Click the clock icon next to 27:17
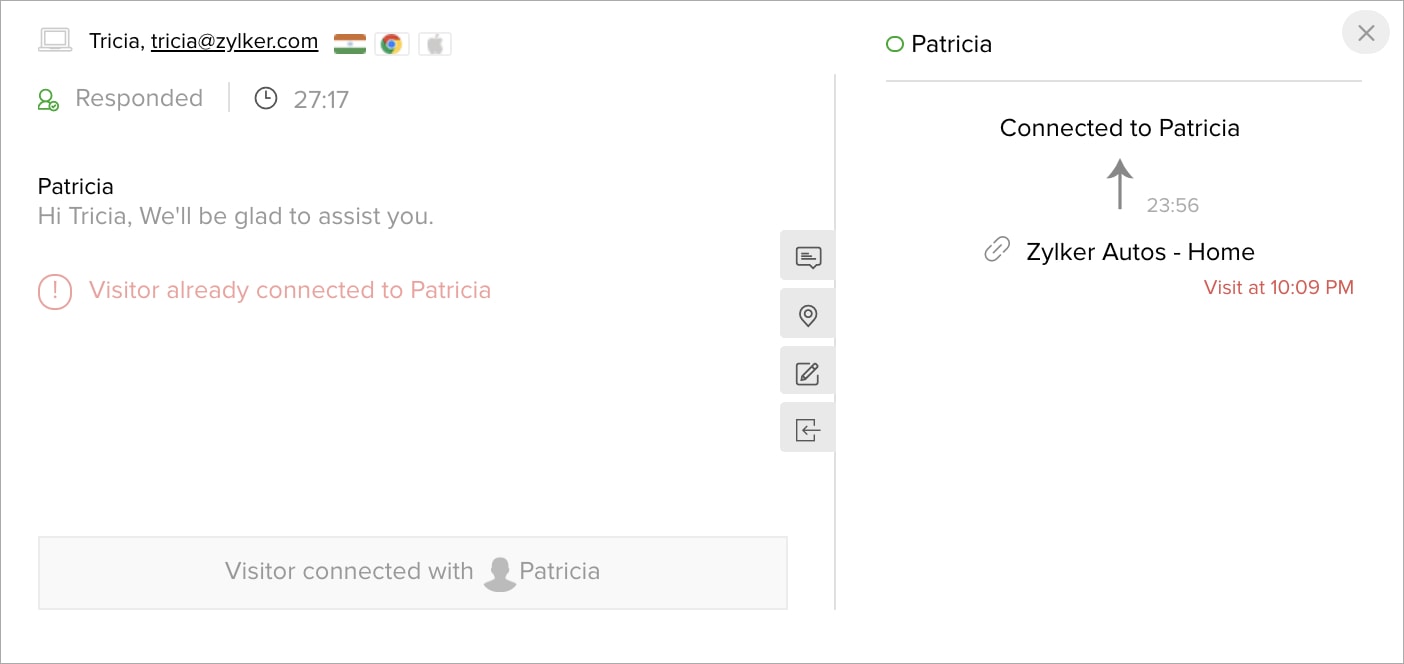 265,98
